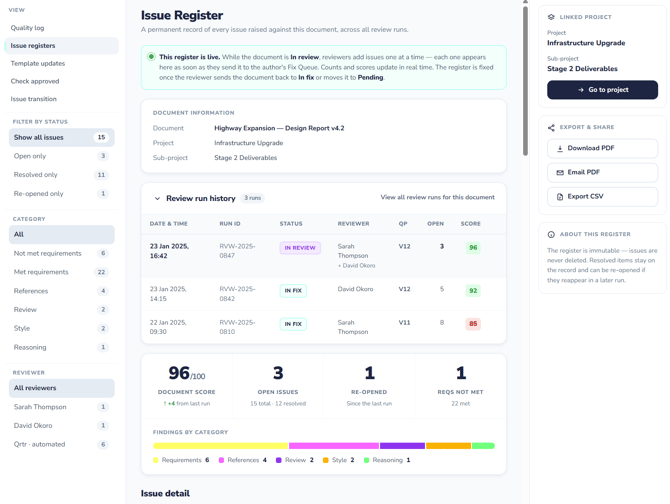The width and height of the screenshot is (670, 504).
Task: Click the green live status indicator
Action: click(x=151, y=57)
